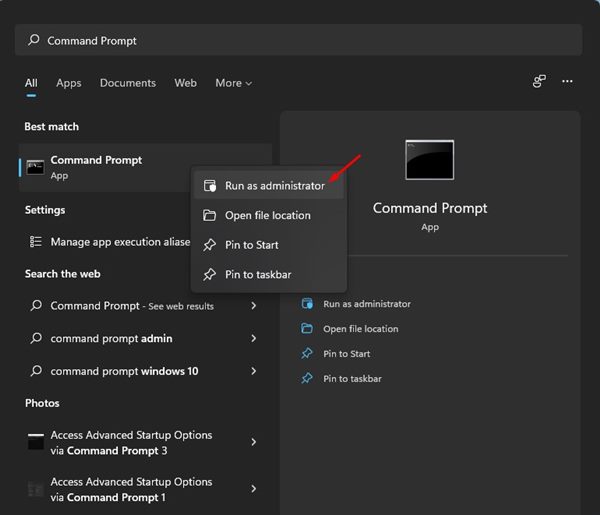Screen dimensions: 600x515
Task: Choose Run as administrator from the context menu
Action: 269,186
